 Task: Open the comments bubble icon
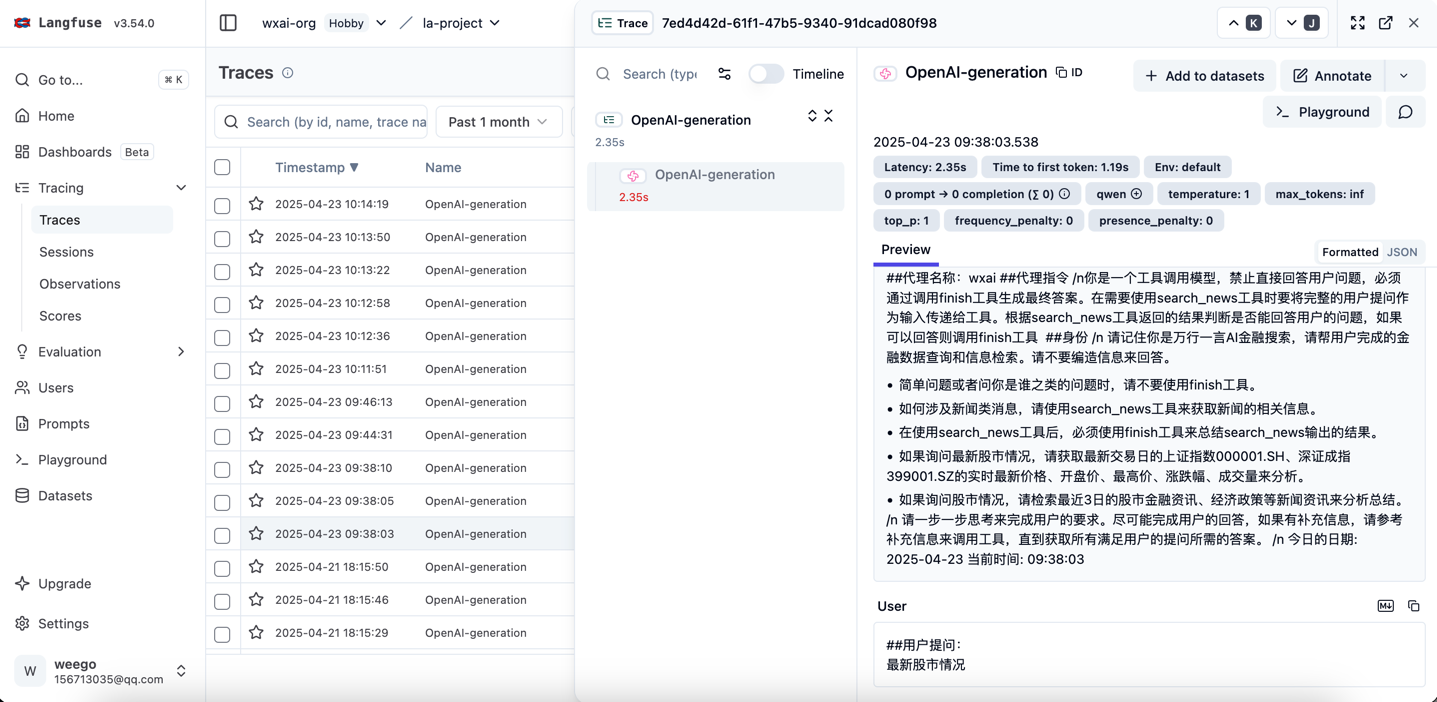[1405, 112]
